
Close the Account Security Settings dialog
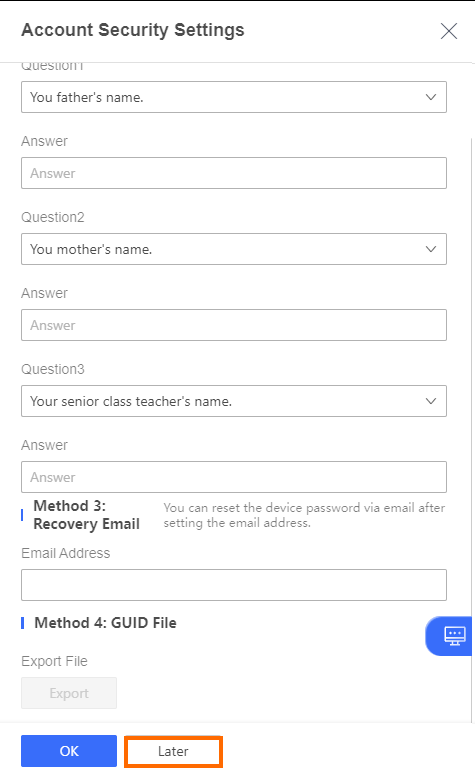coord(448,31)
